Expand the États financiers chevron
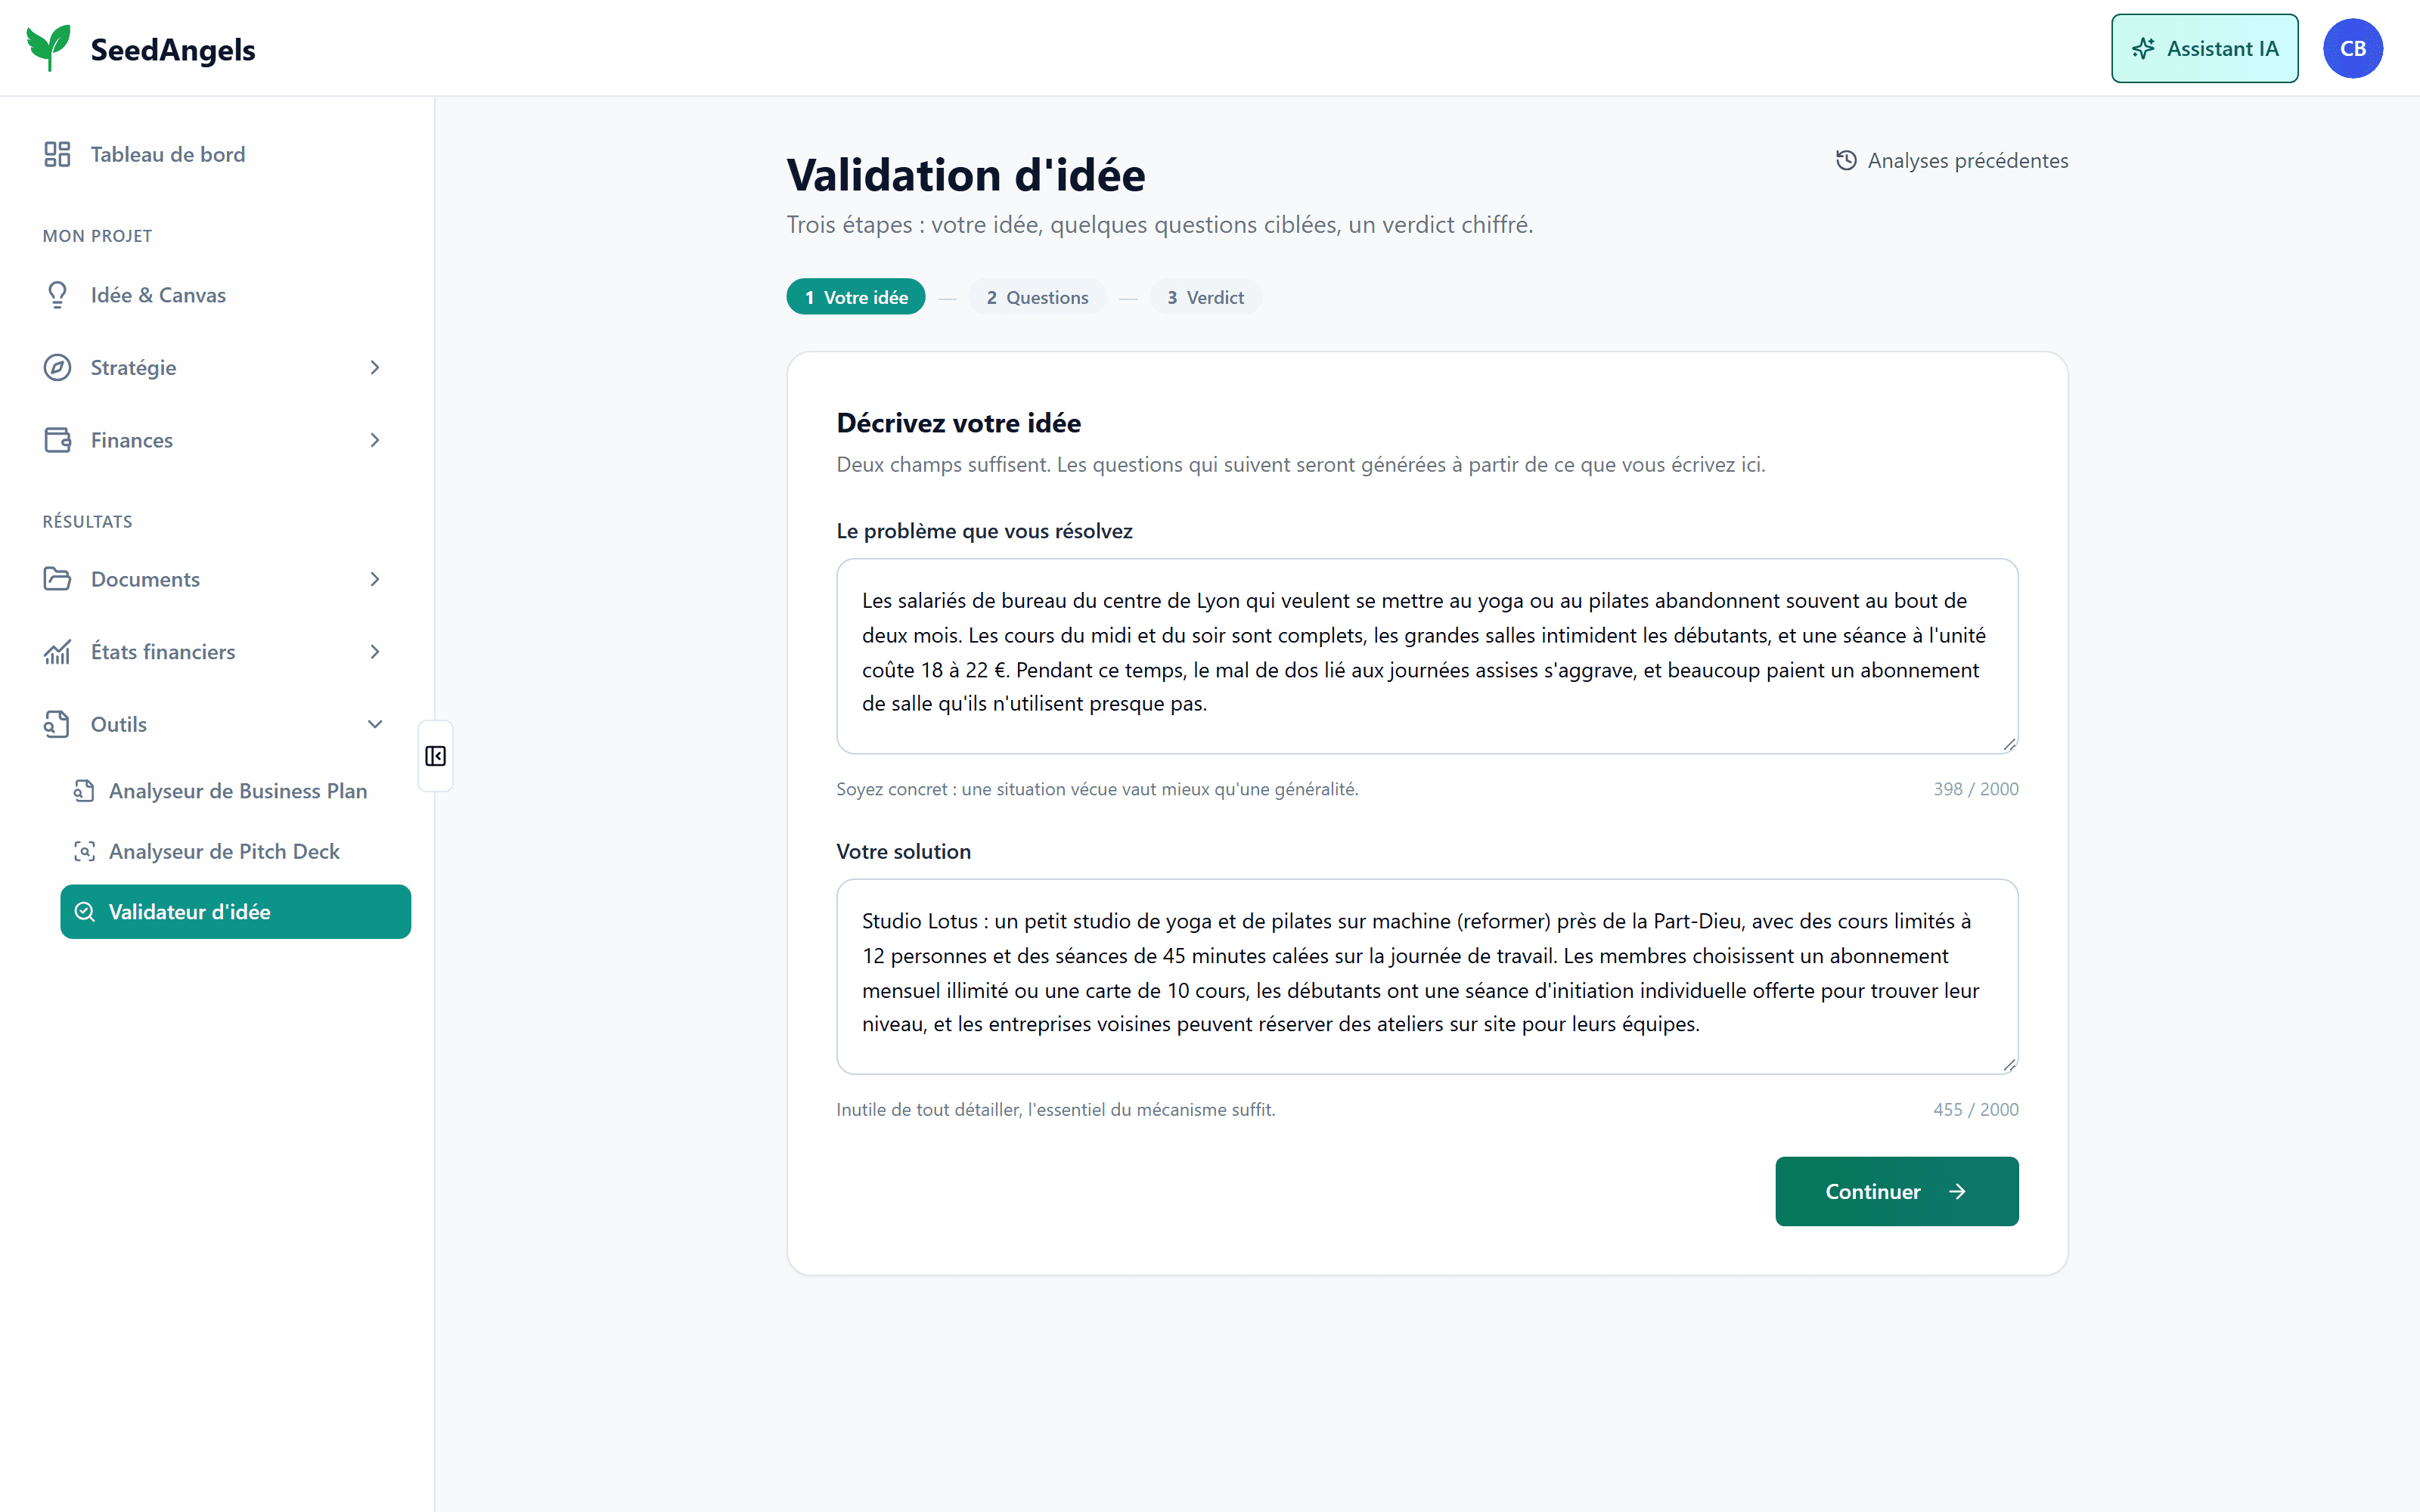2420x1512 pixels. [x=375, y=652]
